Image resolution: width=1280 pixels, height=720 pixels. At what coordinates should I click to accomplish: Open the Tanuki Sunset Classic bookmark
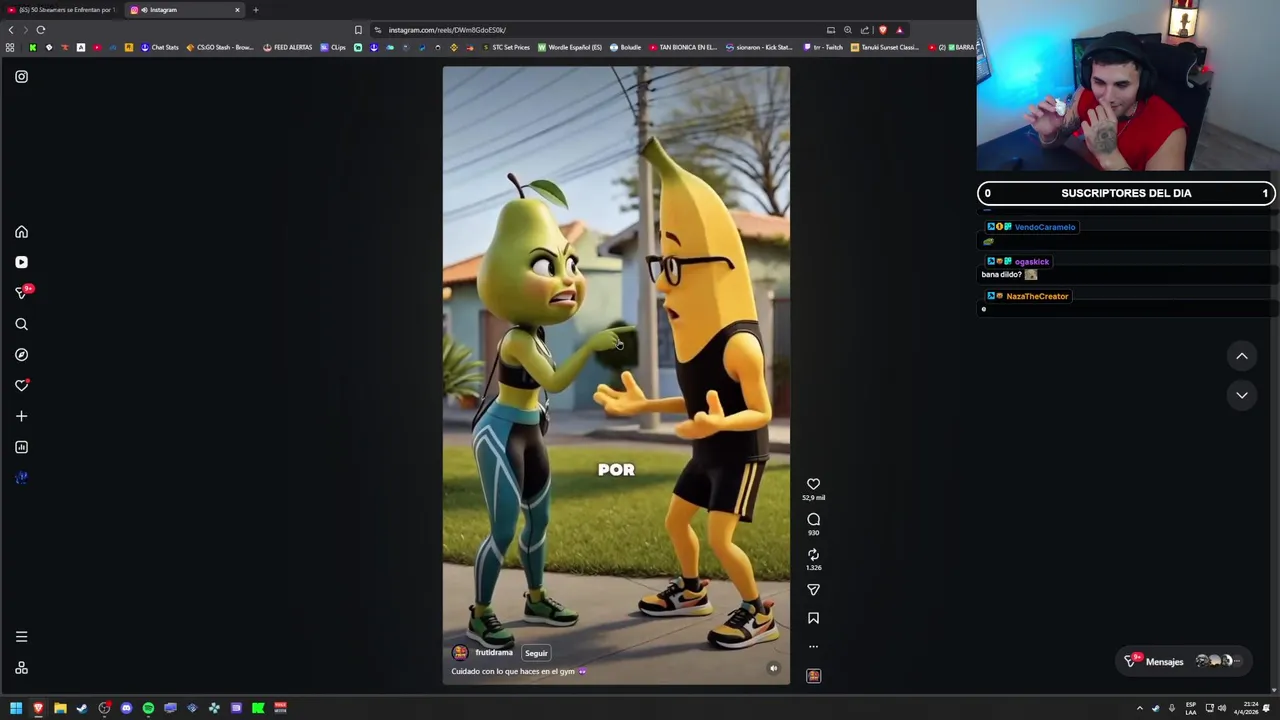[885, 47]
